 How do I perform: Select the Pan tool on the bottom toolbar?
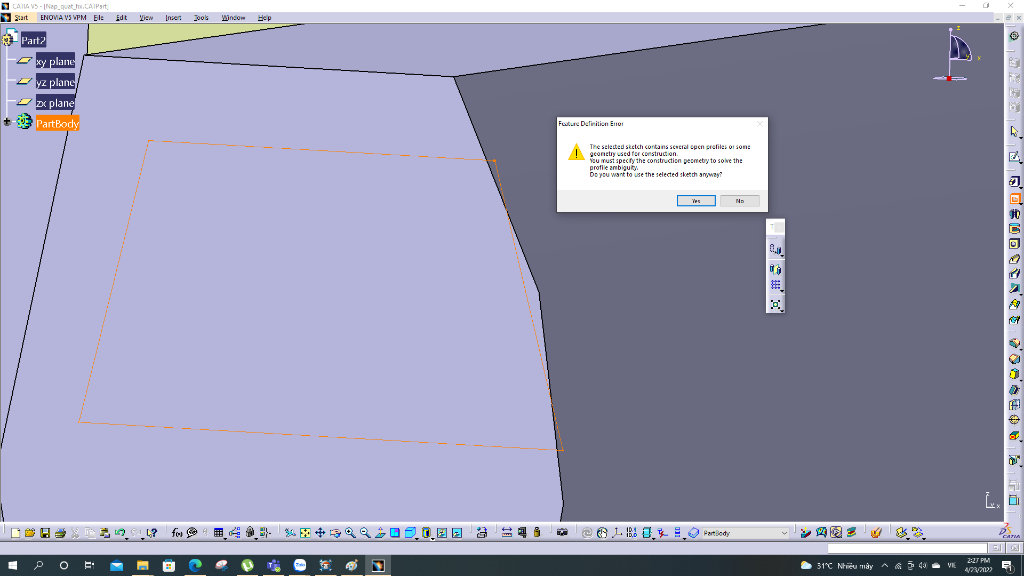[319, 533]
